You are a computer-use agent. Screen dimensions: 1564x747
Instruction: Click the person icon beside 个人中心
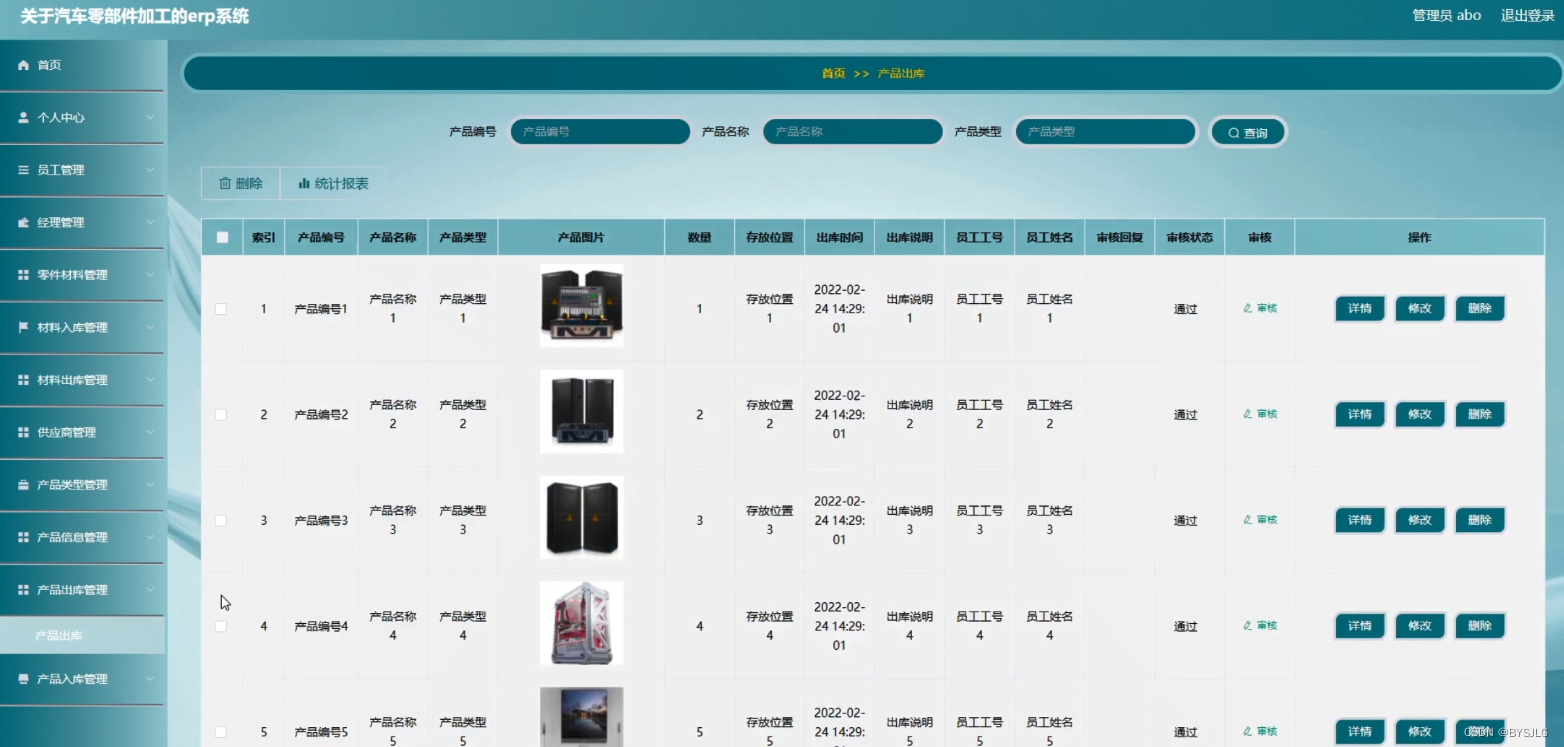24,117
